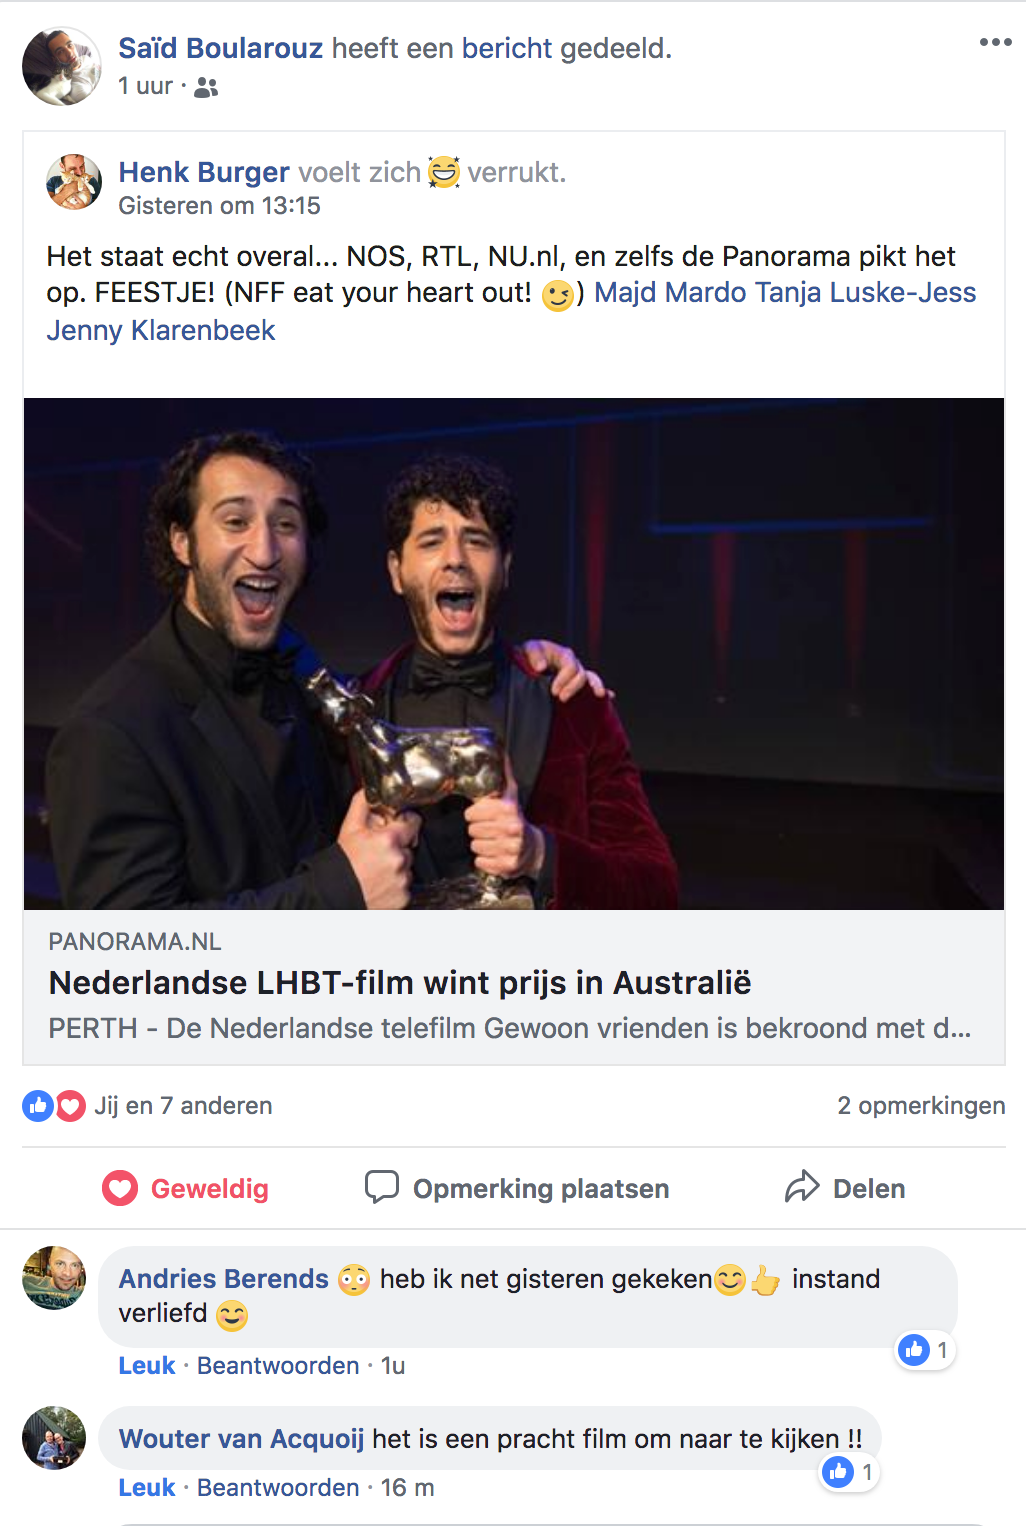Click the friends audience icon beside 1 uur
1026x1526 pixels.
click(206, 88)
